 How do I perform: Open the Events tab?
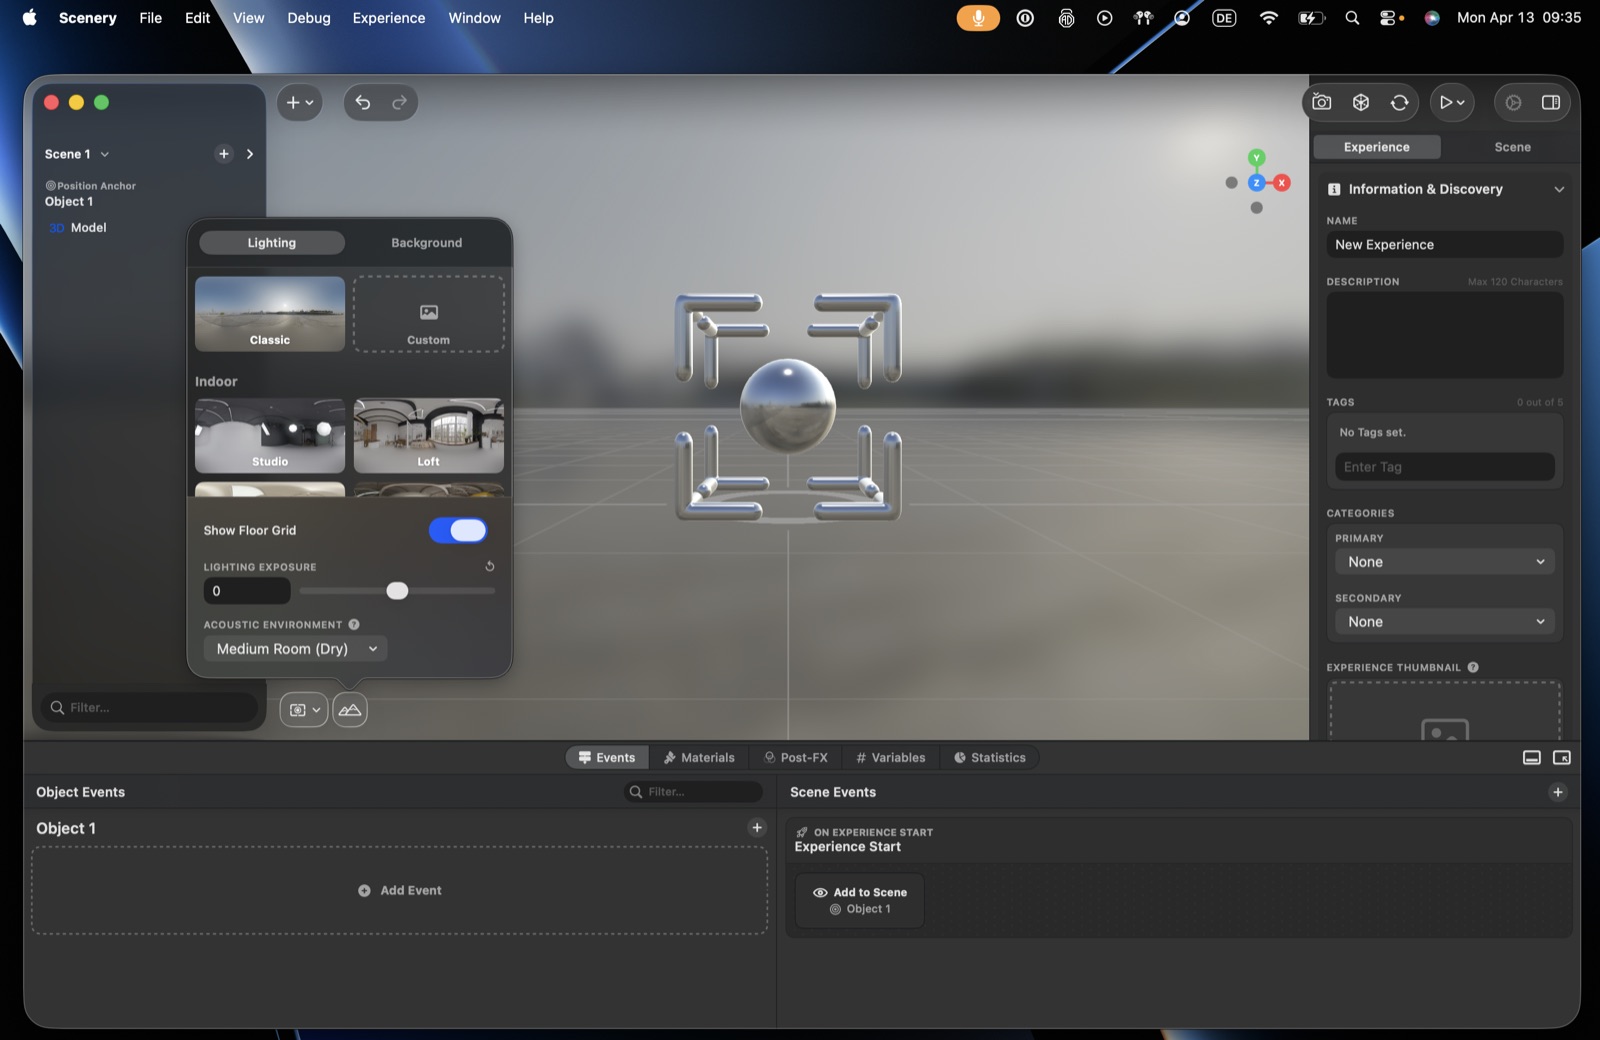point(607,758)
